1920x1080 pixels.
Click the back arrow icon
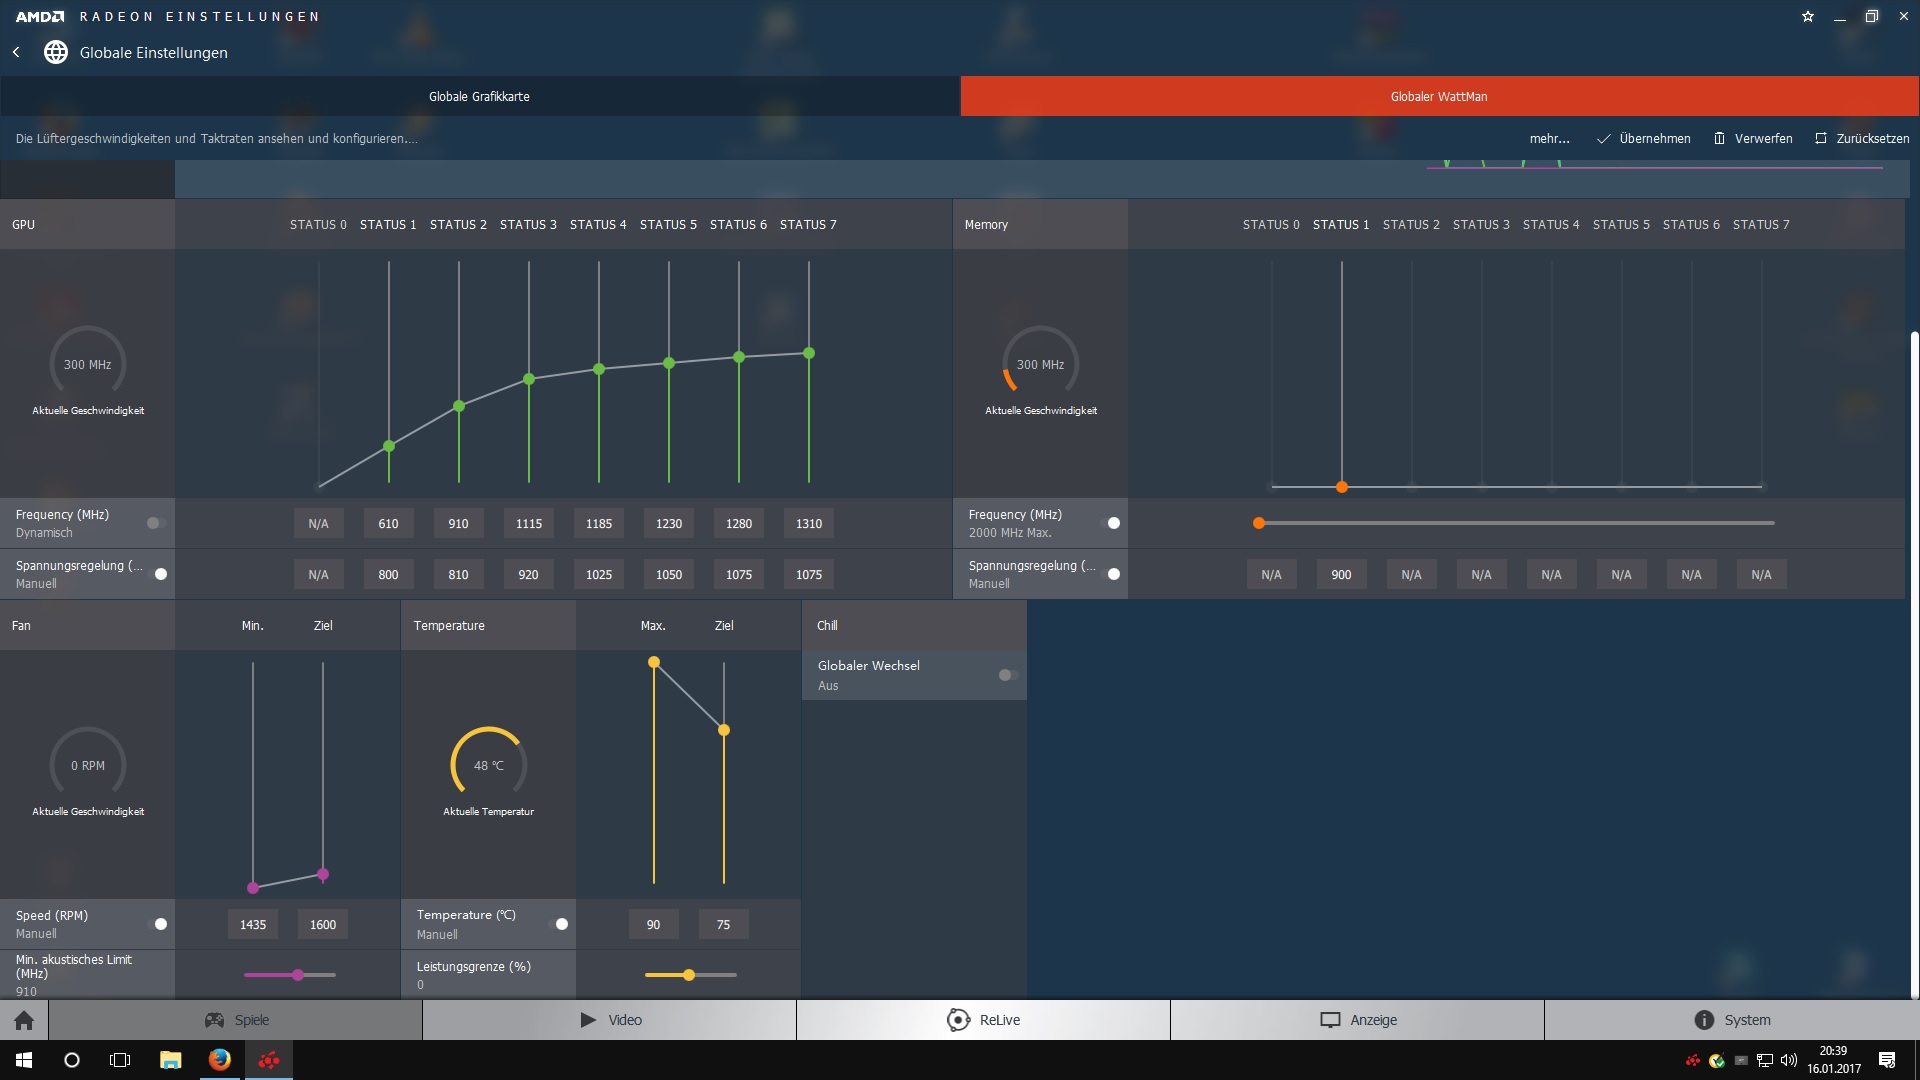click(x=16, y=52)
